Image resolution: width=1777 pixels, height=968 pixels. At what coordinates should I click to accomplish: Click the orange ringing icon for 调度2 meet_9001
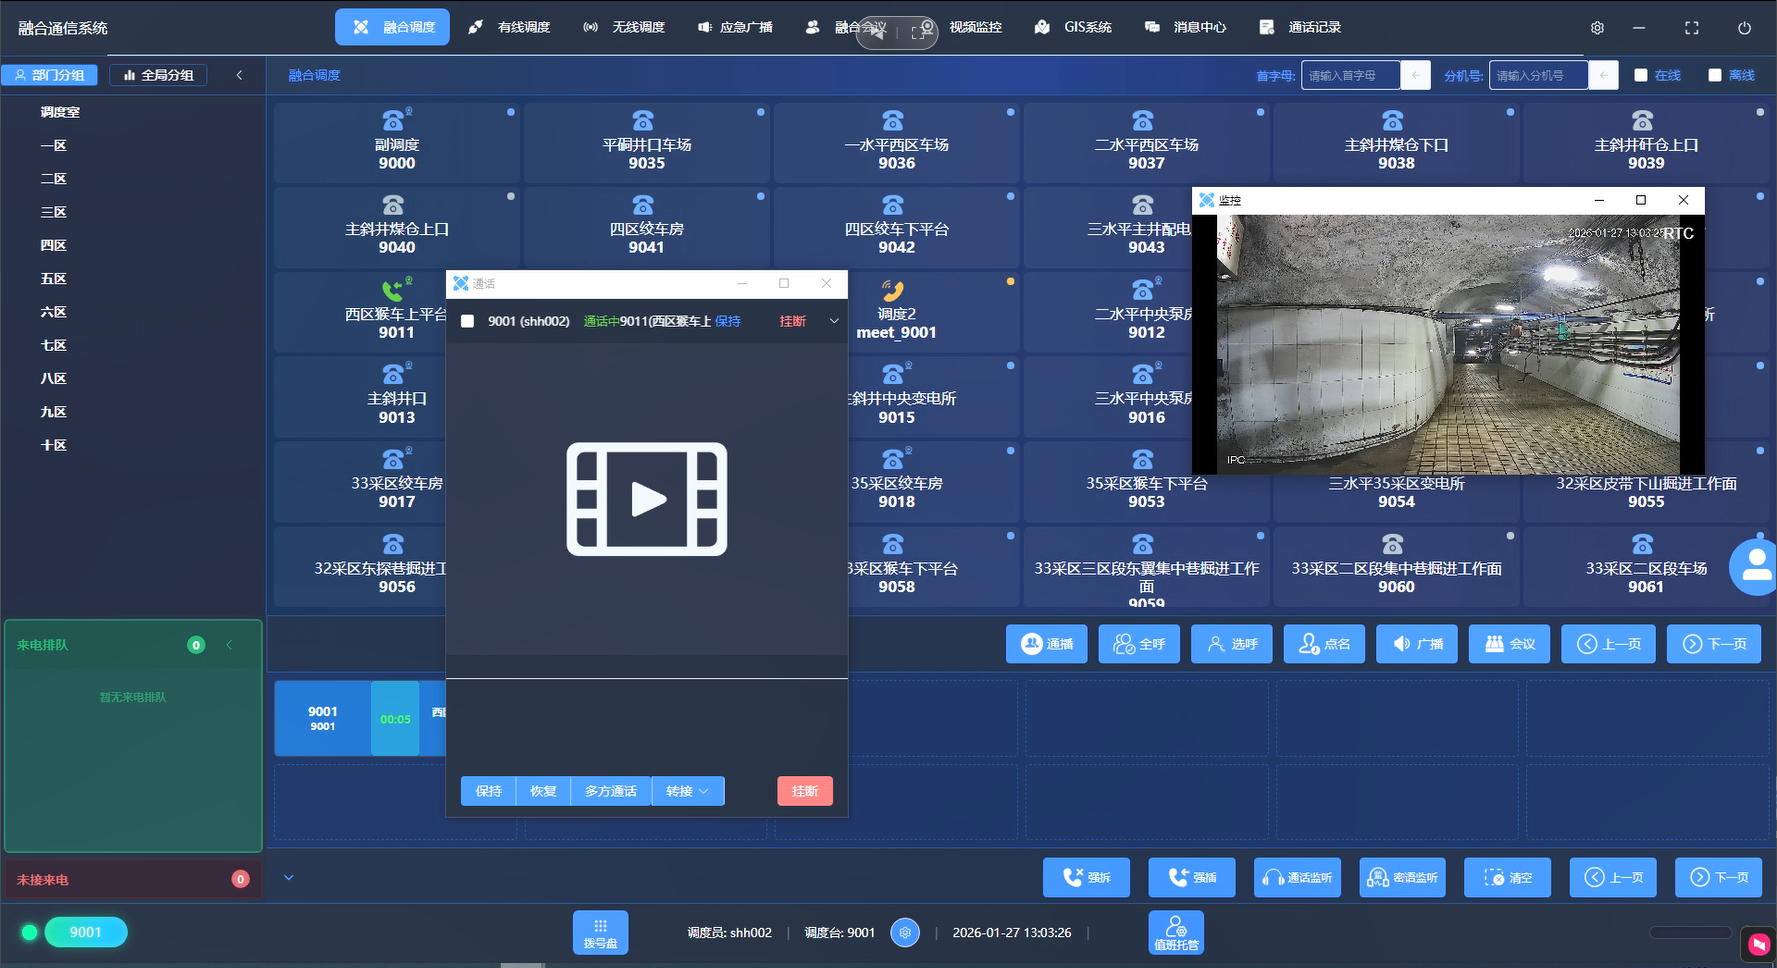[x=893, y=290]
